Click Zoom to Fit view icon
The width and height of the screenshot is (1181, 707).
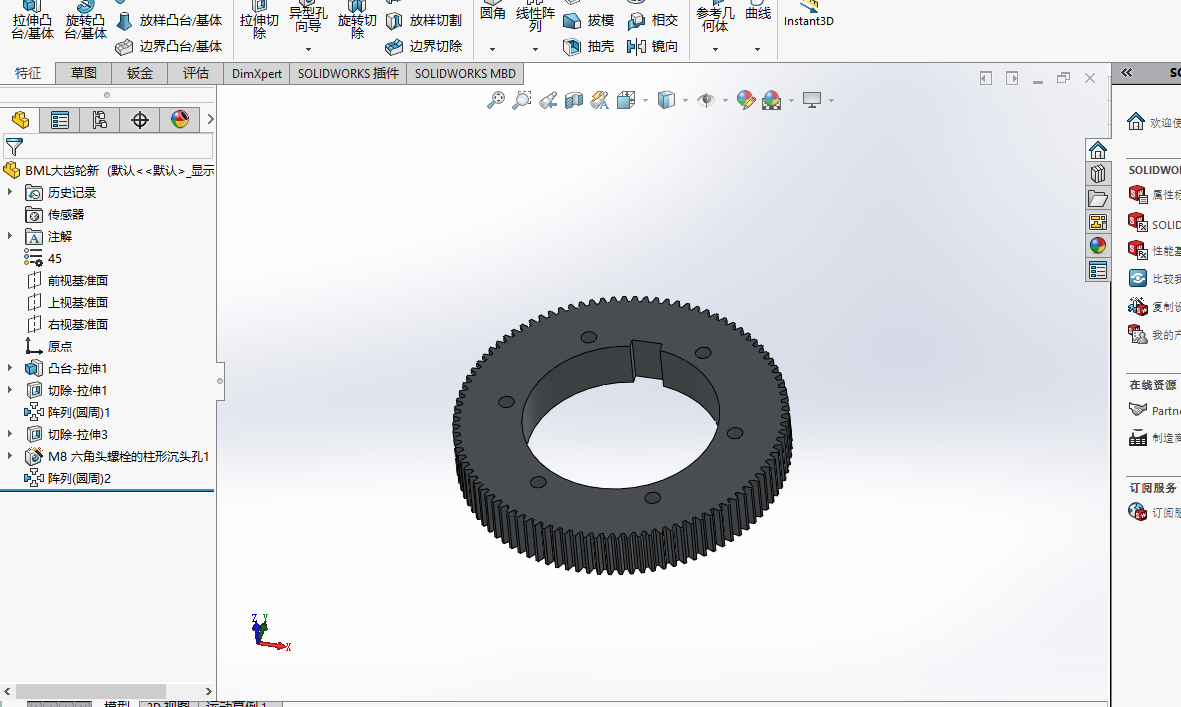point(496,100)
